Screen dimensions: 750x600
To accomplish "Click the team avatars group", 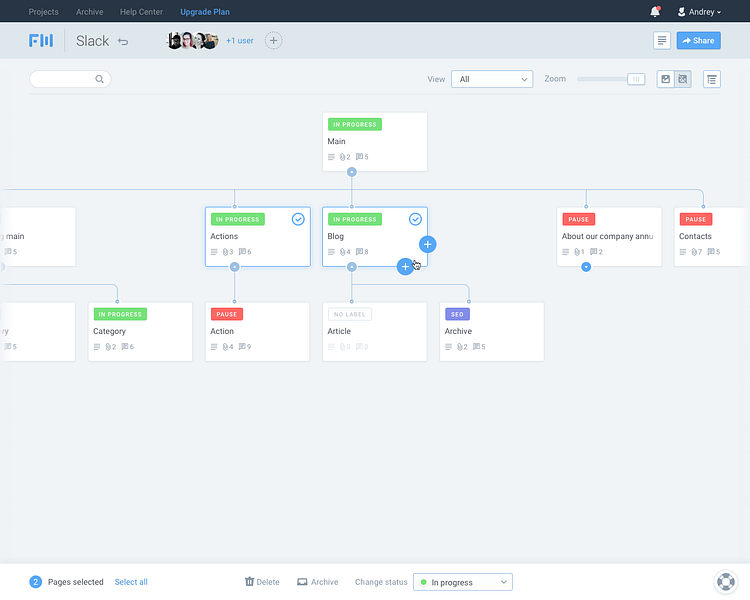I will tap(192, 41).
